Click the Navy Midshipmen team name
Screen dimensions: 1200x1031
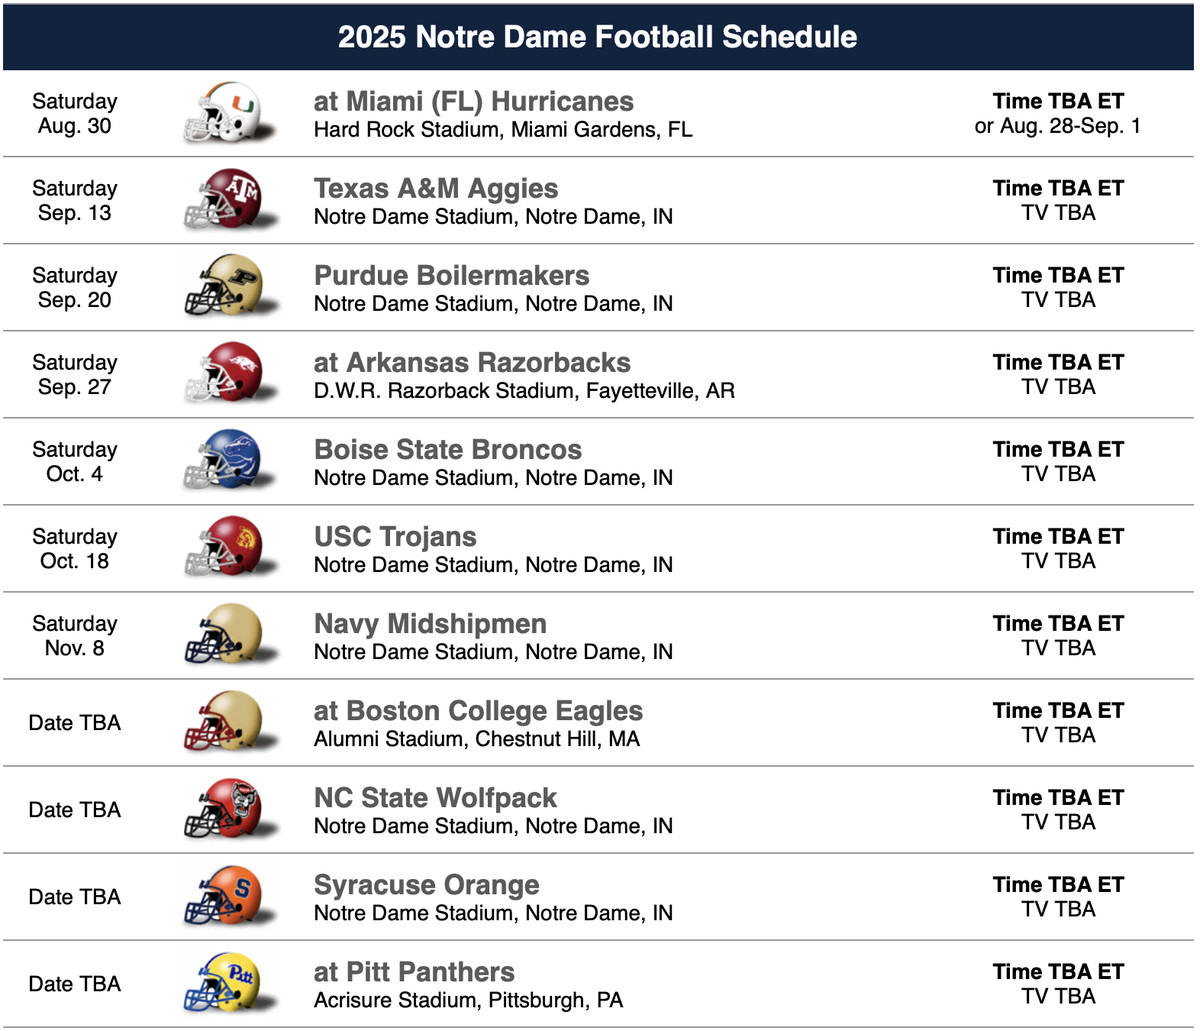coord(430,623)
